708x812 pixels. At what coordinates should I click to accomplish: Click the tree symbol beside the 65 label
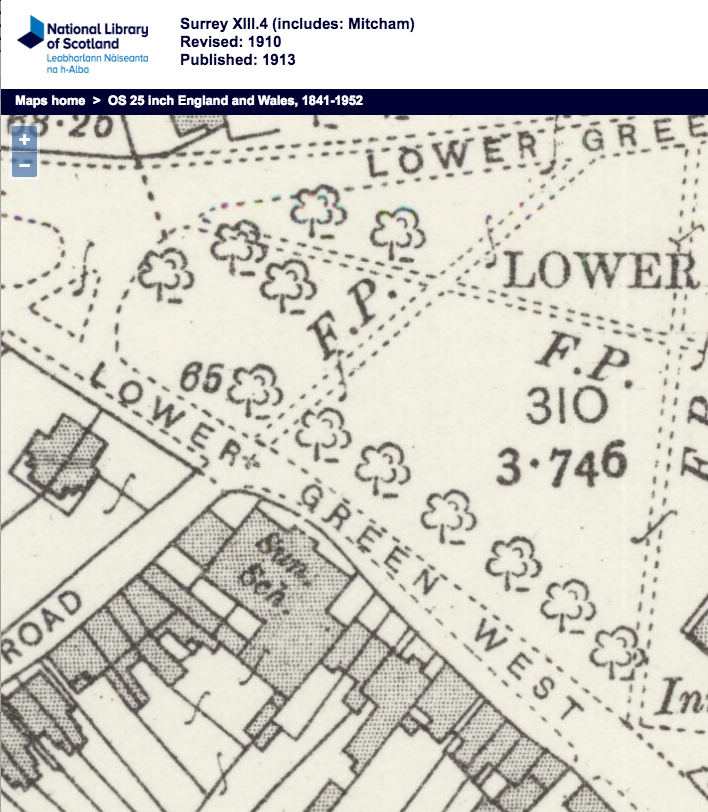point(258,388)
